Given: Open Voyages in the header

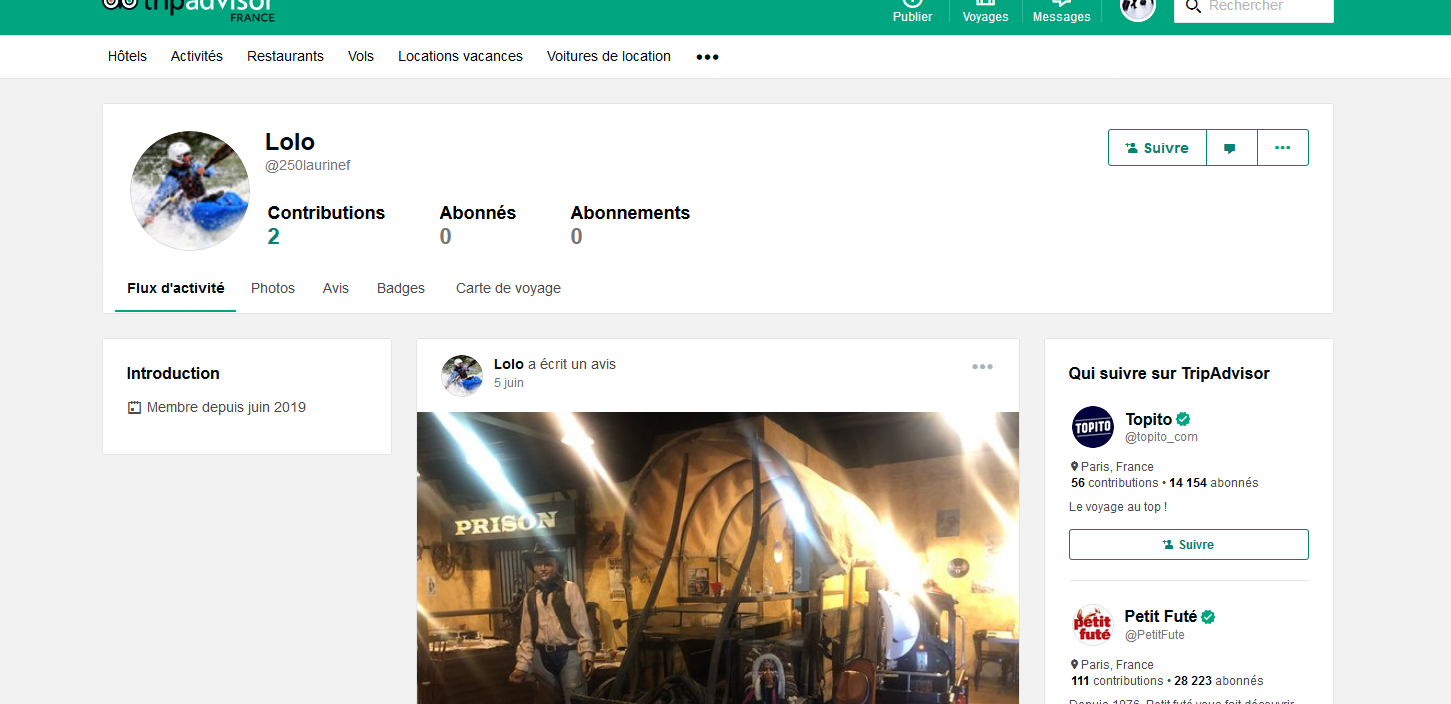Looking at the screenshot, I should point(985,10).
